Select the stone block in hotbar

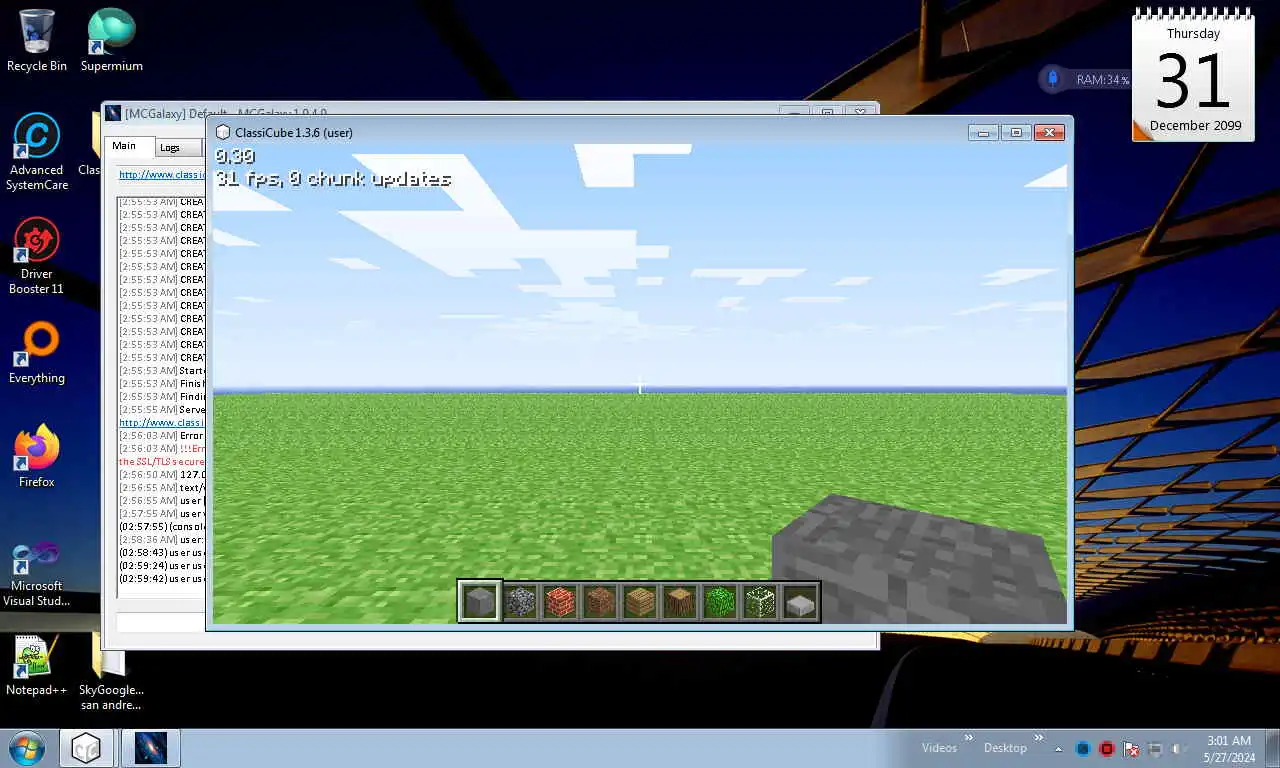pyautogui.click(x=480, y=602)
